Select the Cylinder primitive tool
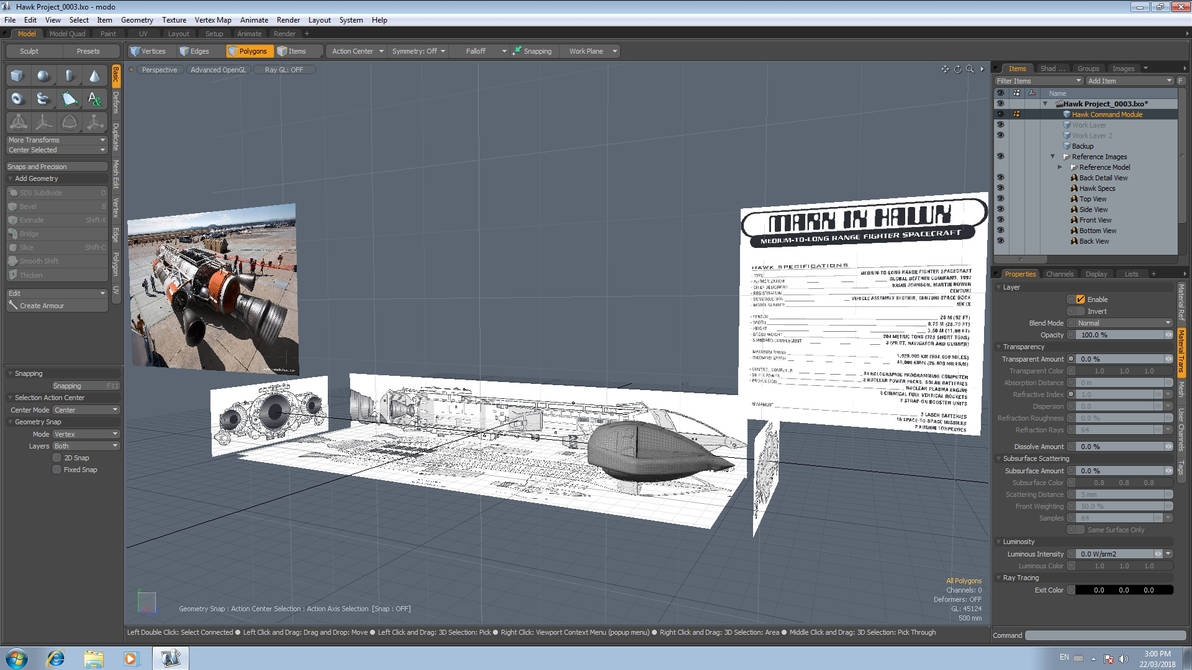The height and width of the screenshot is (670, 1192). click(69, 75)
